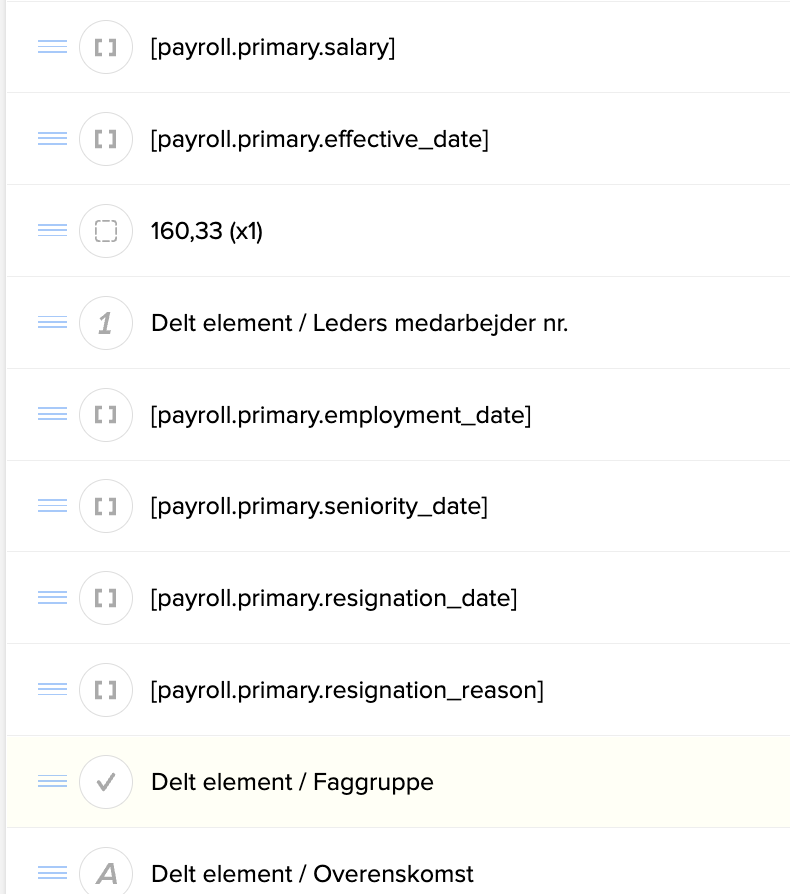The image size is (790, 894).
Task: Select the dashed-box icon next to 160,33 (x1)
Action: point(106,230)
